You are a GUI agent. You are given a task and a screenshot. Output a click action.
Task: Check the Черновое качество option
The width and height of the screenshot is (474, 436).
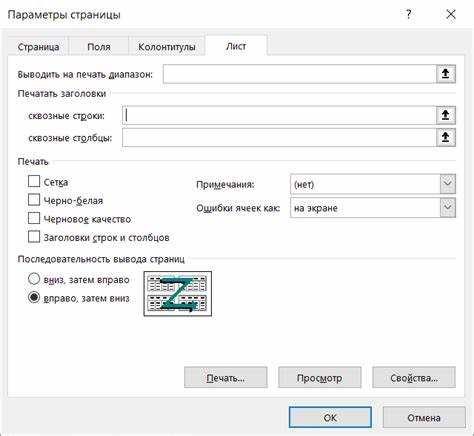pyautogui.click(x=34, y=219)
